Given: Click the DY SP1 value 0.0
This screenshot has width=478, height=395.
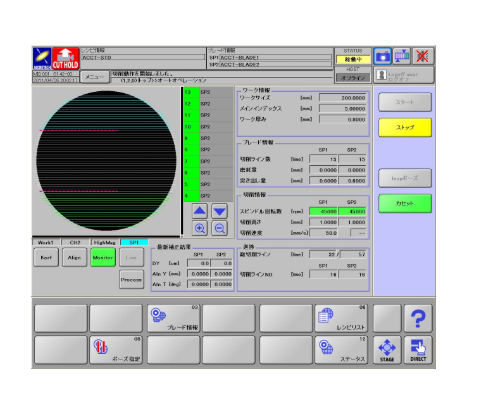Looking at the screenshot, I should (199, 263).
